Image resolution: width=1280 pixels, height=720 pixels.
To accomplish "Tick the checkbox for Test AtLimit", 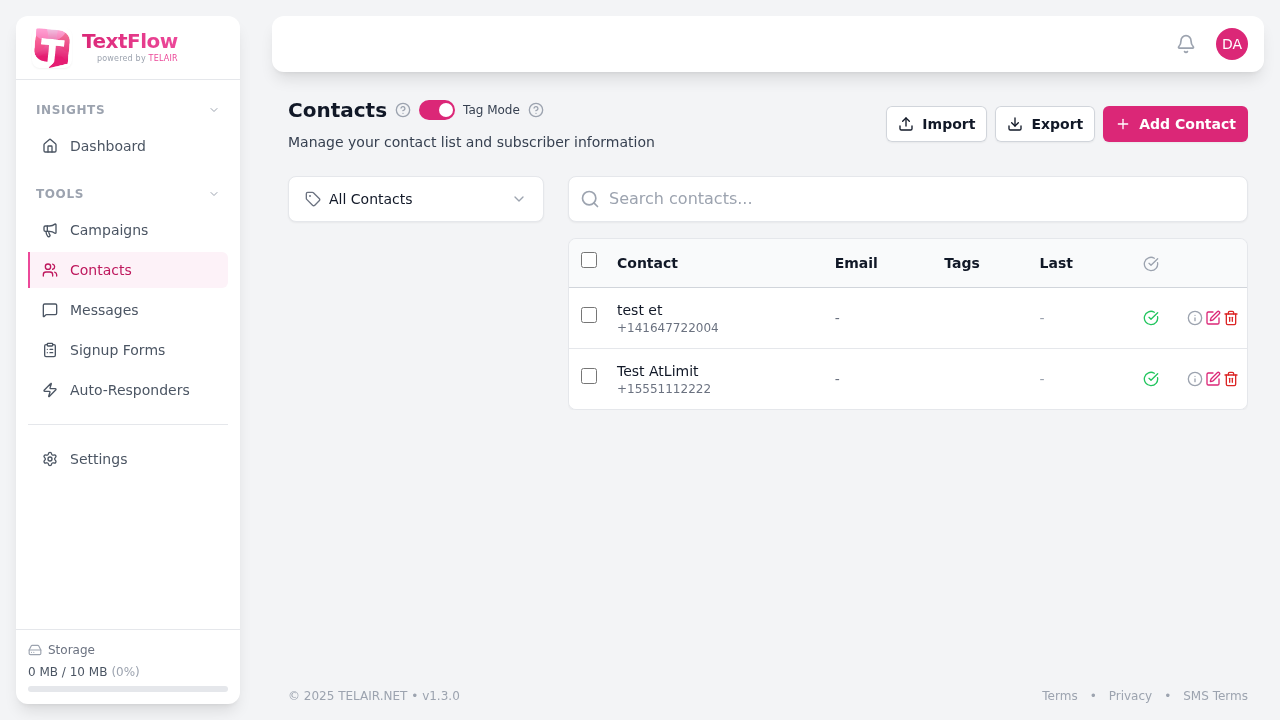I will tap(589, 376).
